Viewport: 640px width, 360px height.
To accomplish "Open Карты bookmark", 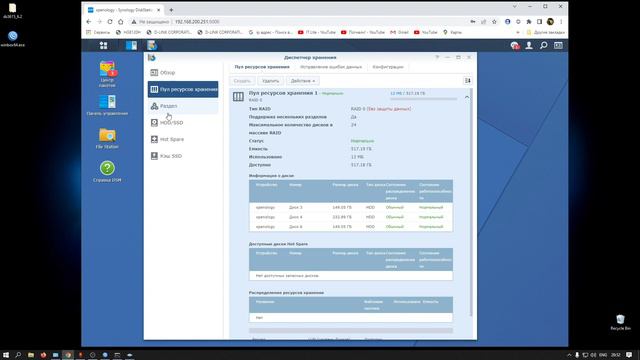I will pyautogui.click(x=452, y=32).
